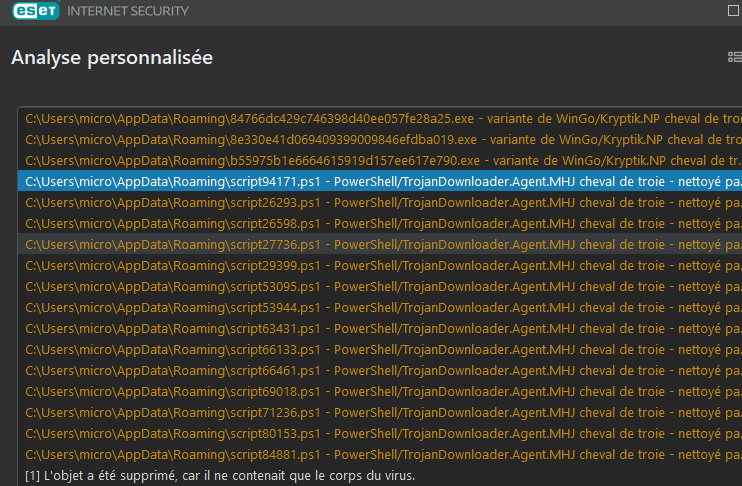Select the script94171.ps1 detection row
The height and width of the screenshot is (486, 742).
pyautogui.click(x=380, y=182)
